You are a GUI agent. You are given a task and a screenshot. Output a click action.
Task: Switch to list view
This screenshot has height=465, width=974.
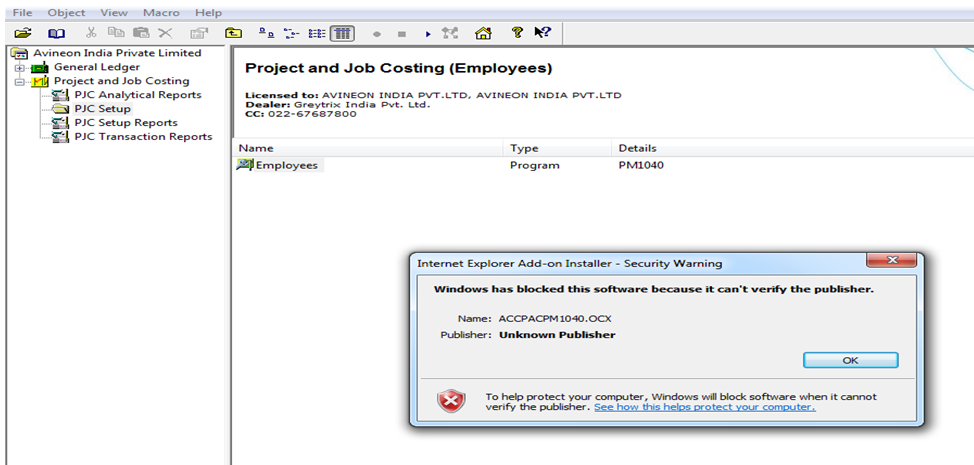coord(317,34)
